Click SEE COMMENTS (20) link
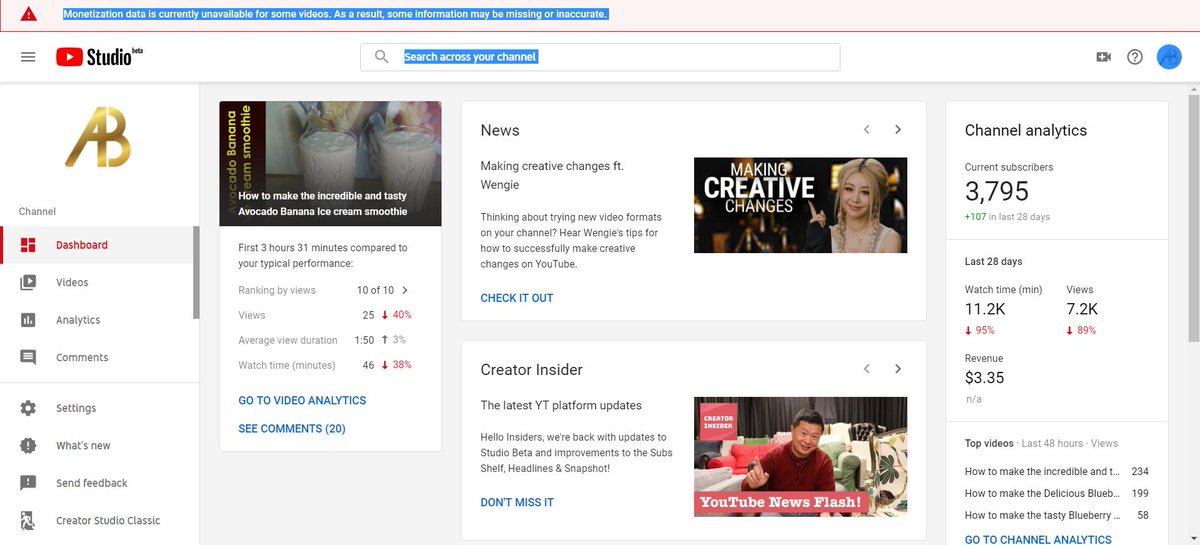Image resolution: width=1200 pixels, height=545 pixels. tap(292, 428)
